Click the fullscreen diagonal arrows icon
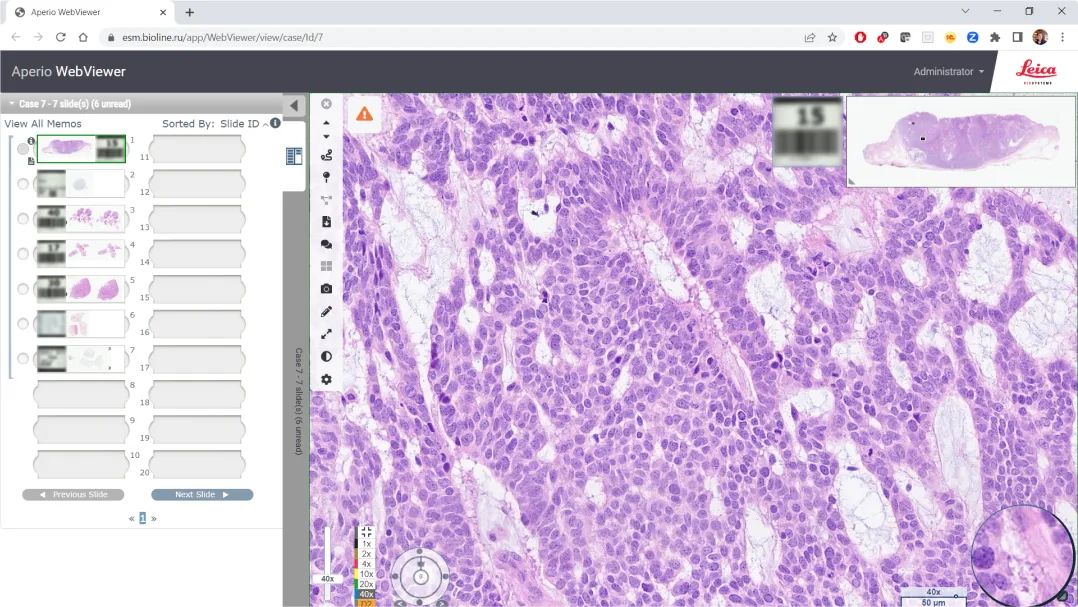Image resolution: width=1078 pixels, height=607 pixels. click(x=326, y=335)
